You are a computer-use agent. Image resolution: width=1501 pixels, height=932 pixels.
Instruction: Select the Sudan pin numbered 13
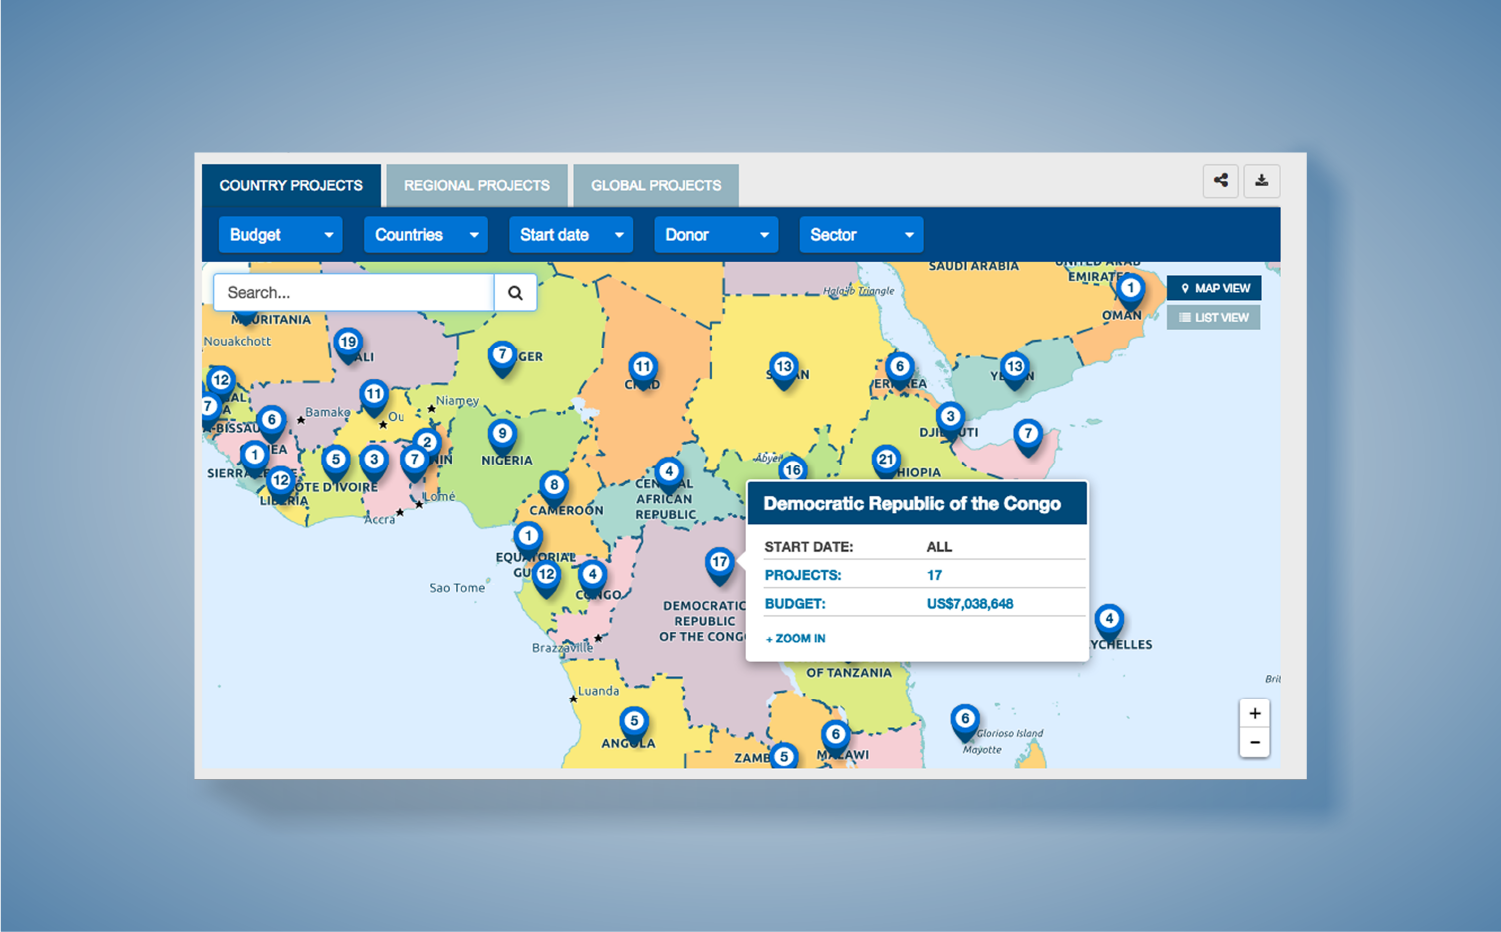(784, 370)
